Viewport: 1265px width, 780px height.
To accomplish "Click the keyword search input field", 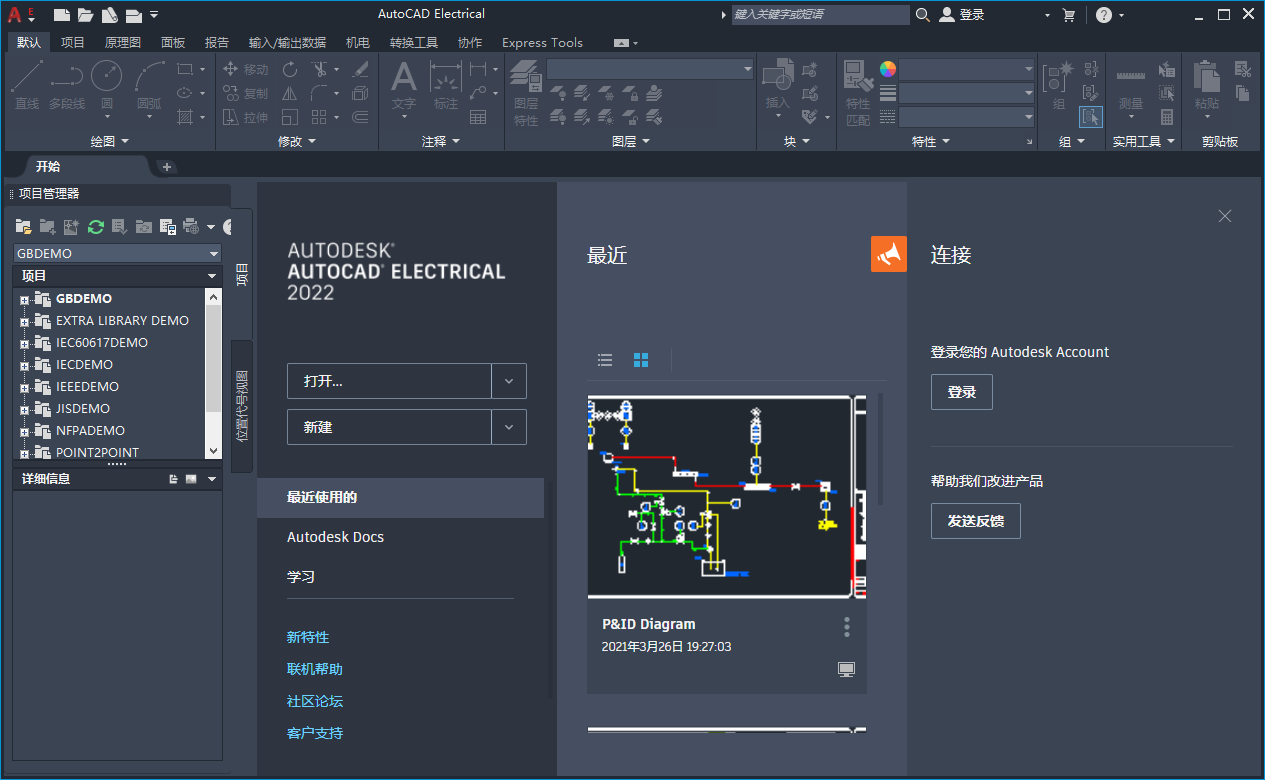I will [x=821, y=15].
